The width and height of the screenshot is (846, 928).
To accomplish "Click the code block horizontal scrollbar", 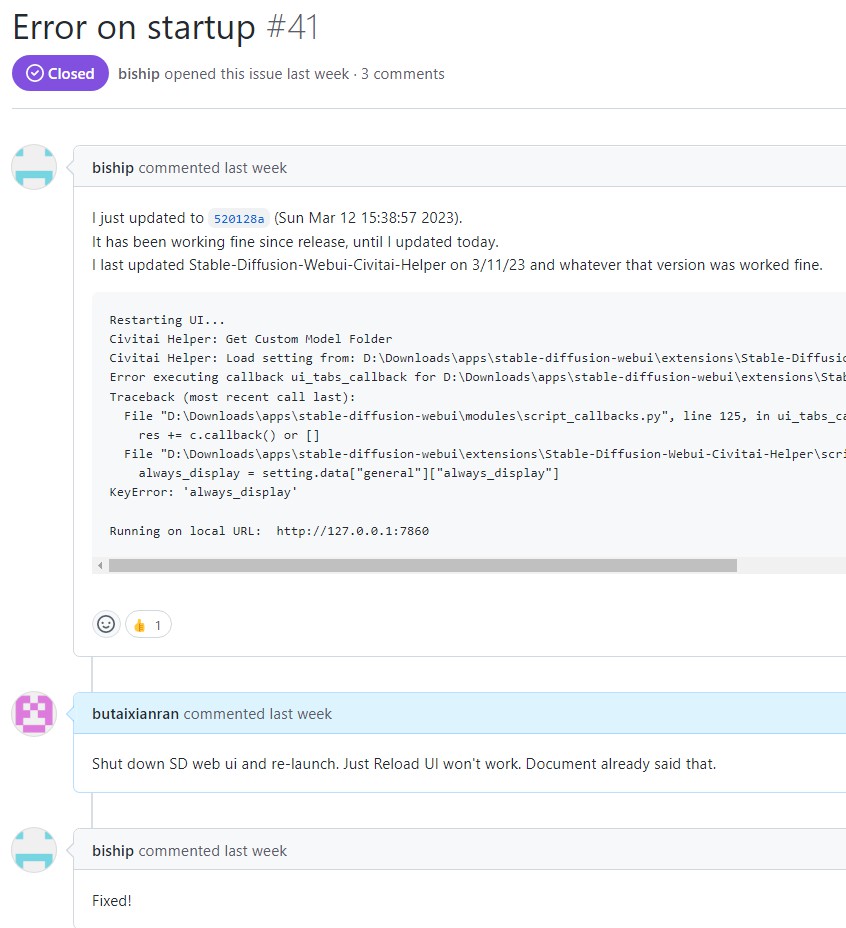I will (422, 566).
